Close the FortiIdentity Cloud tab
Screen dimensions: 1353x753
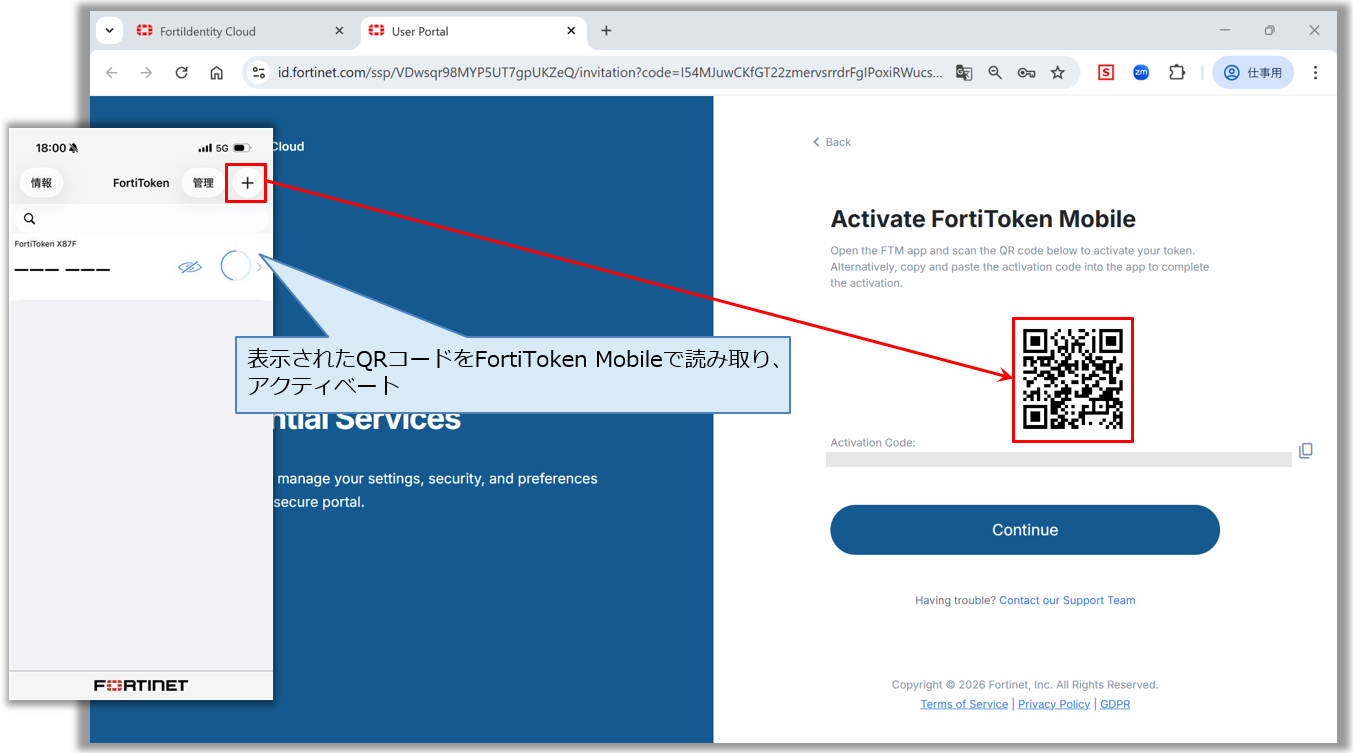click(x=339, y=31)
